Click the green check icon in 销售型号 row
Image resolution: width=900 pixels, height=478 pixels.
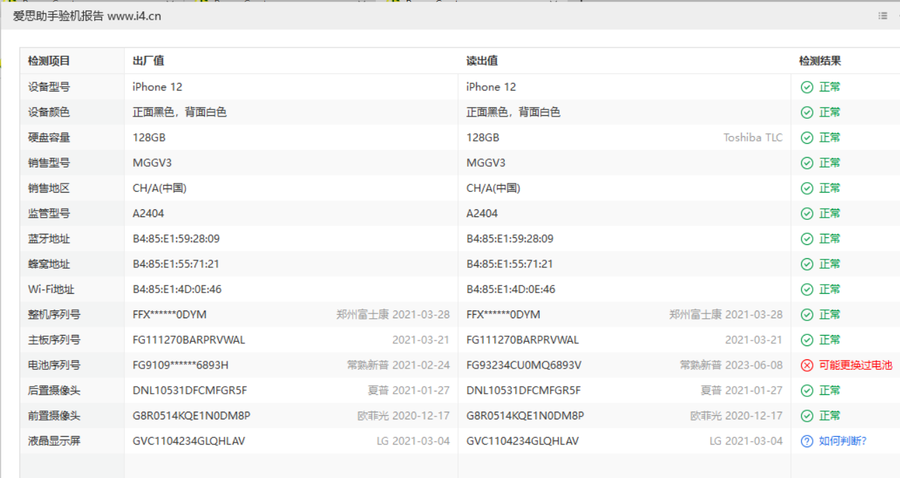tap(807, 163)
